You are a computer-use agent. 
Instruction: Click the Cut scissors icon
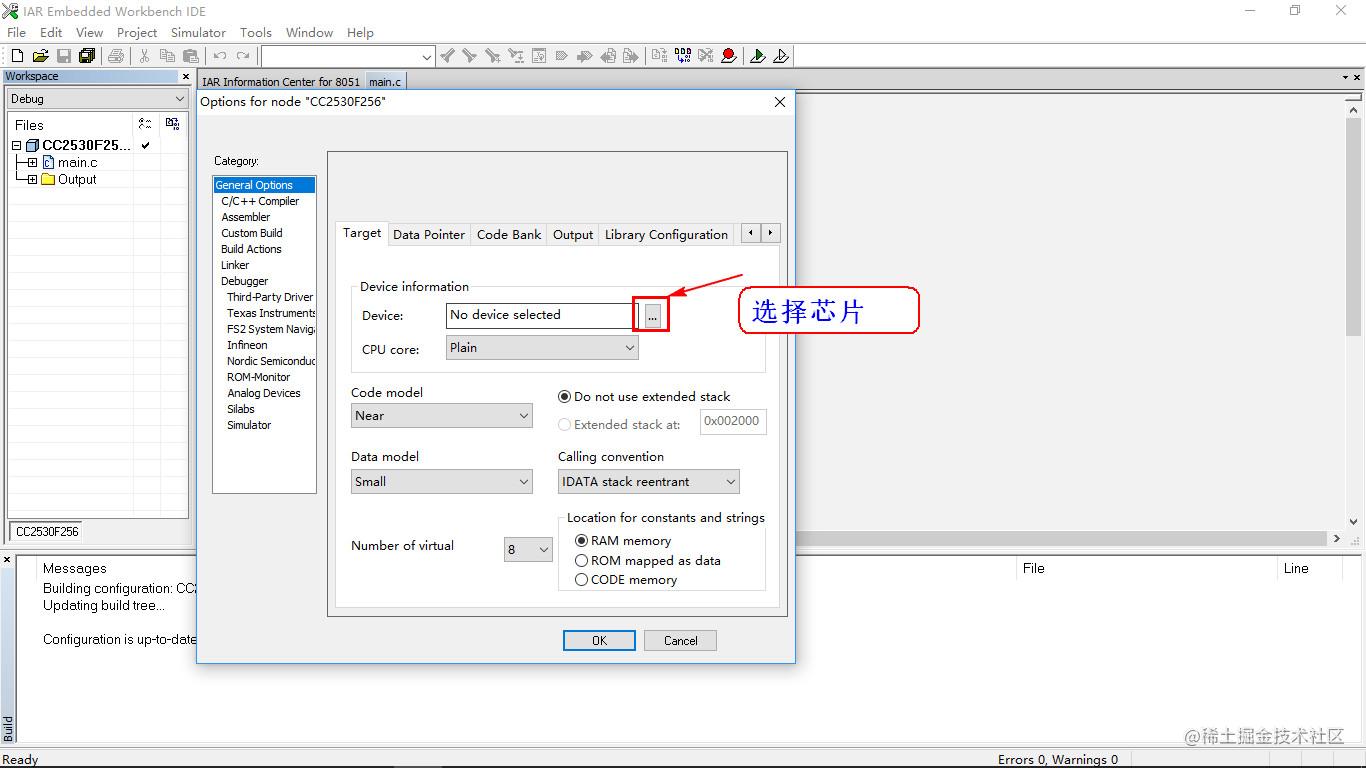[144, 56]
